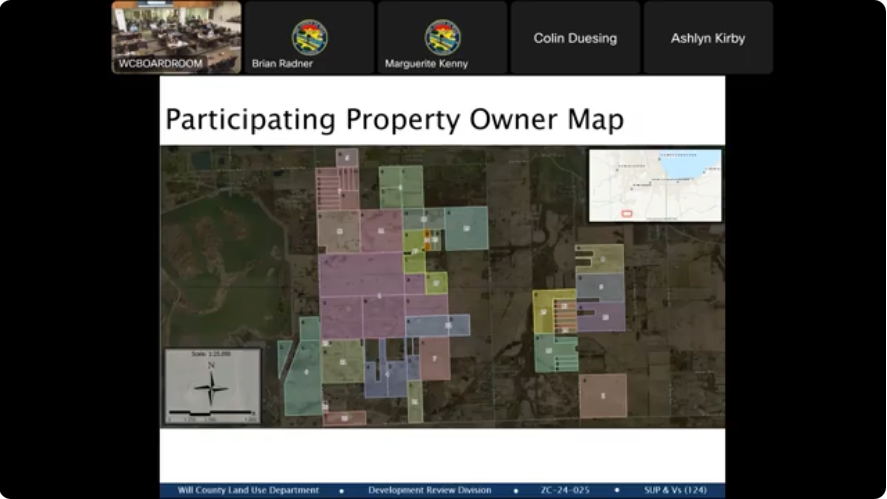Pin Colin Duesing's participant tile
887x499 pixels.
575,38
